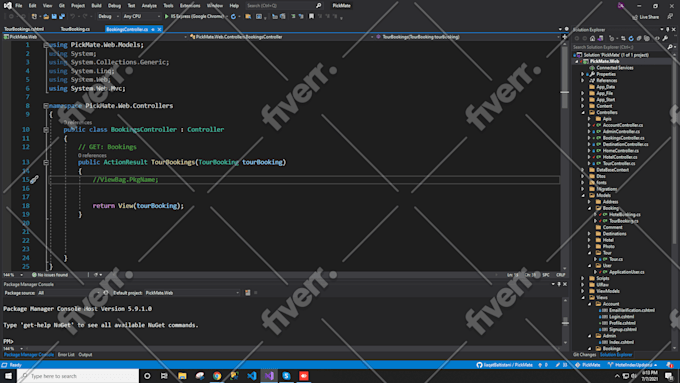Switch to the TourBooking.cs tab
The height and width of the screenshot is (383, 680).
tap(75, 29)
